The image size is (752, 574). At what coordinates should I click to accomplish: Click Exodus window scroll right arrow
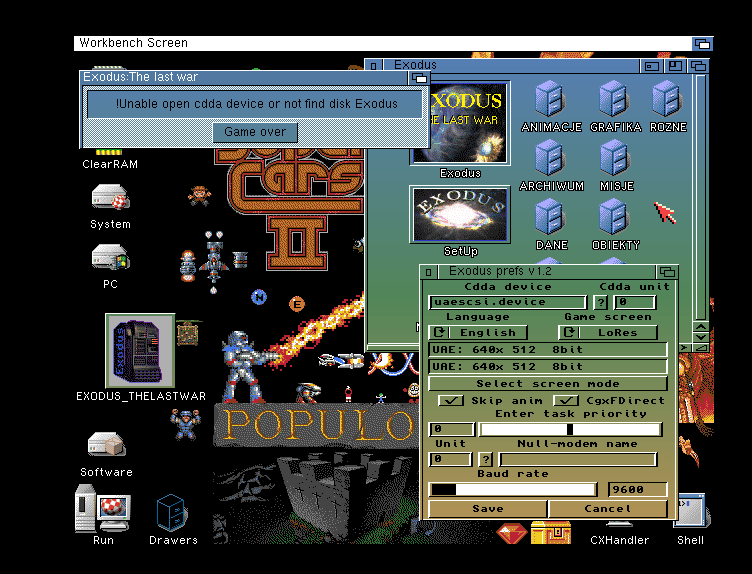tap(684, 347)
